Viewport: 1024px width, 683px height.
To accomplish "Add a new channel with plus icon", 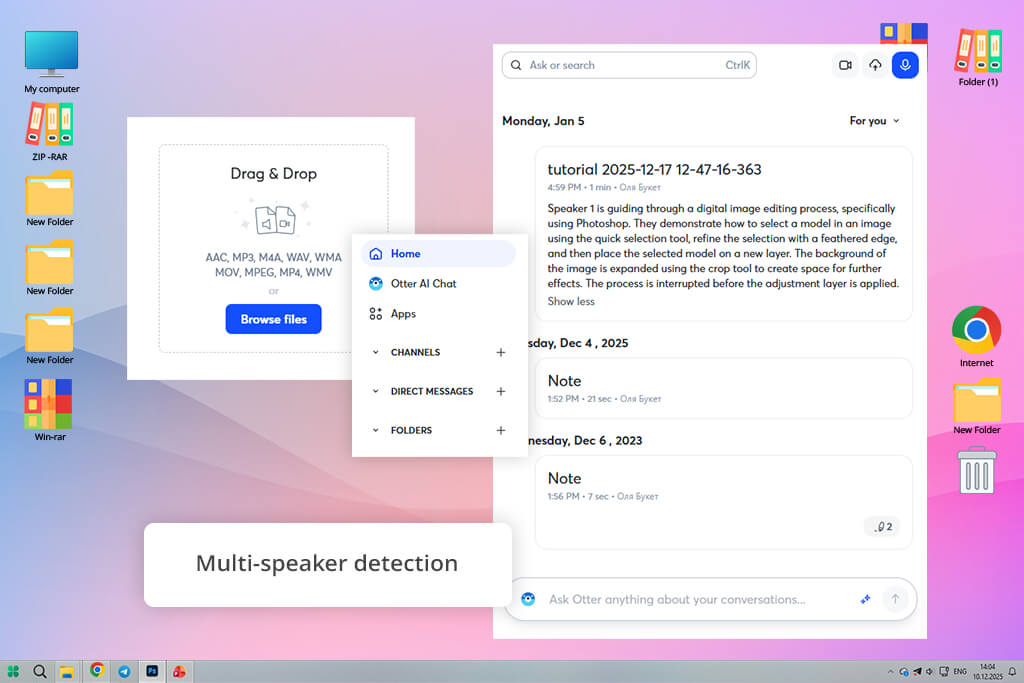I will tap(501, 353).
